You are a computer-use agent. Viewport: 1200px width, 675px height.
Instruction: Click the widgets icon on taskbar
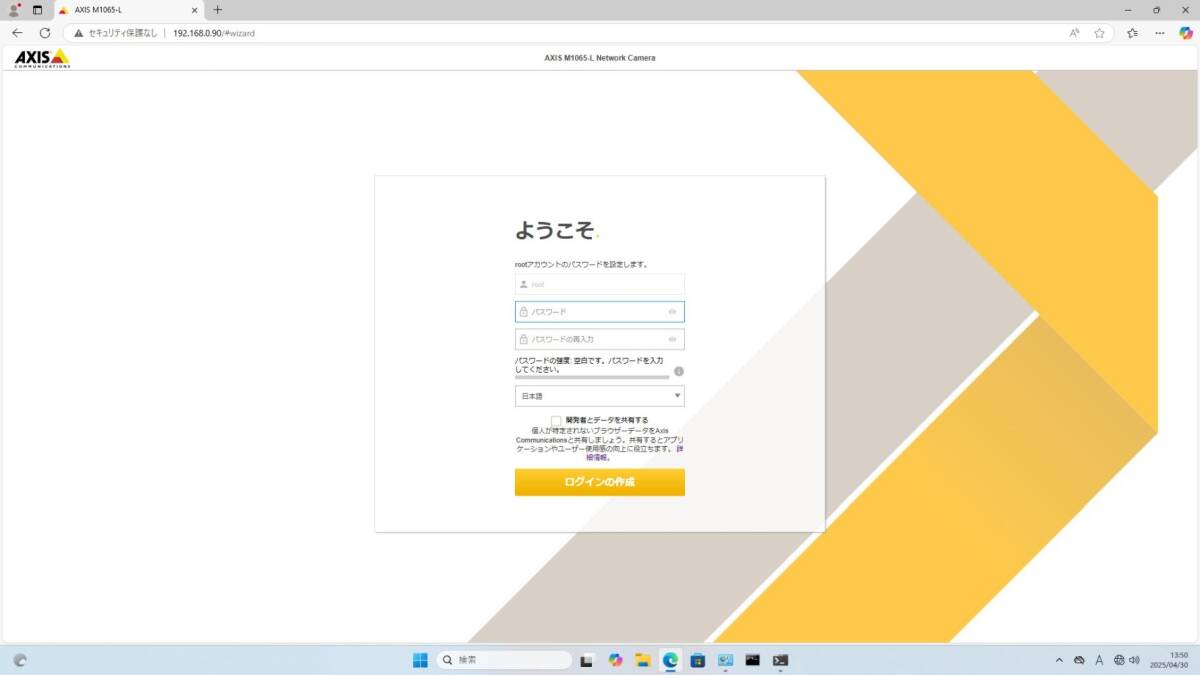point(20,660)
